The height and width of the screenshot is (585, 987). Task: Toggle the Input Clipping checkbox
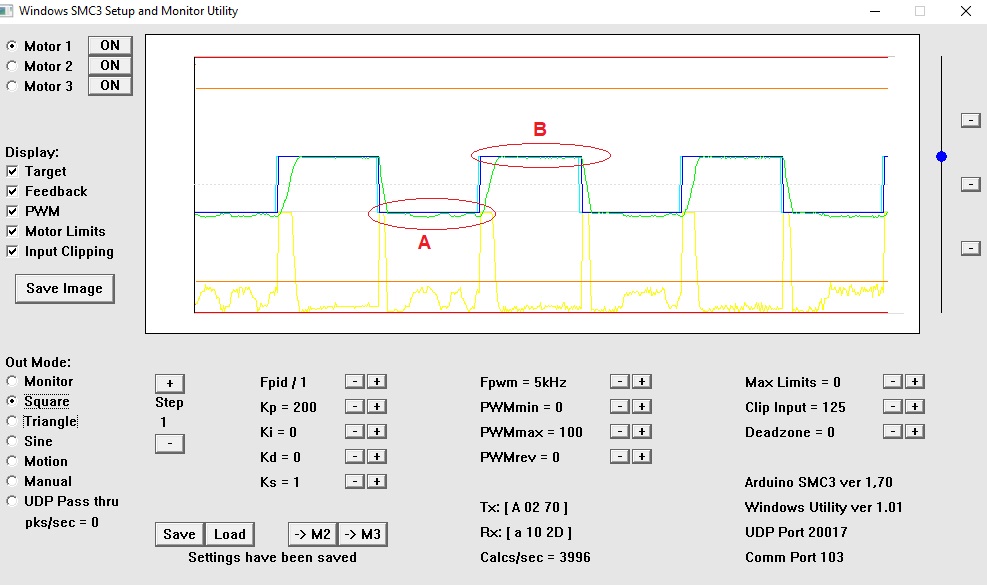(x=12, y=251)
